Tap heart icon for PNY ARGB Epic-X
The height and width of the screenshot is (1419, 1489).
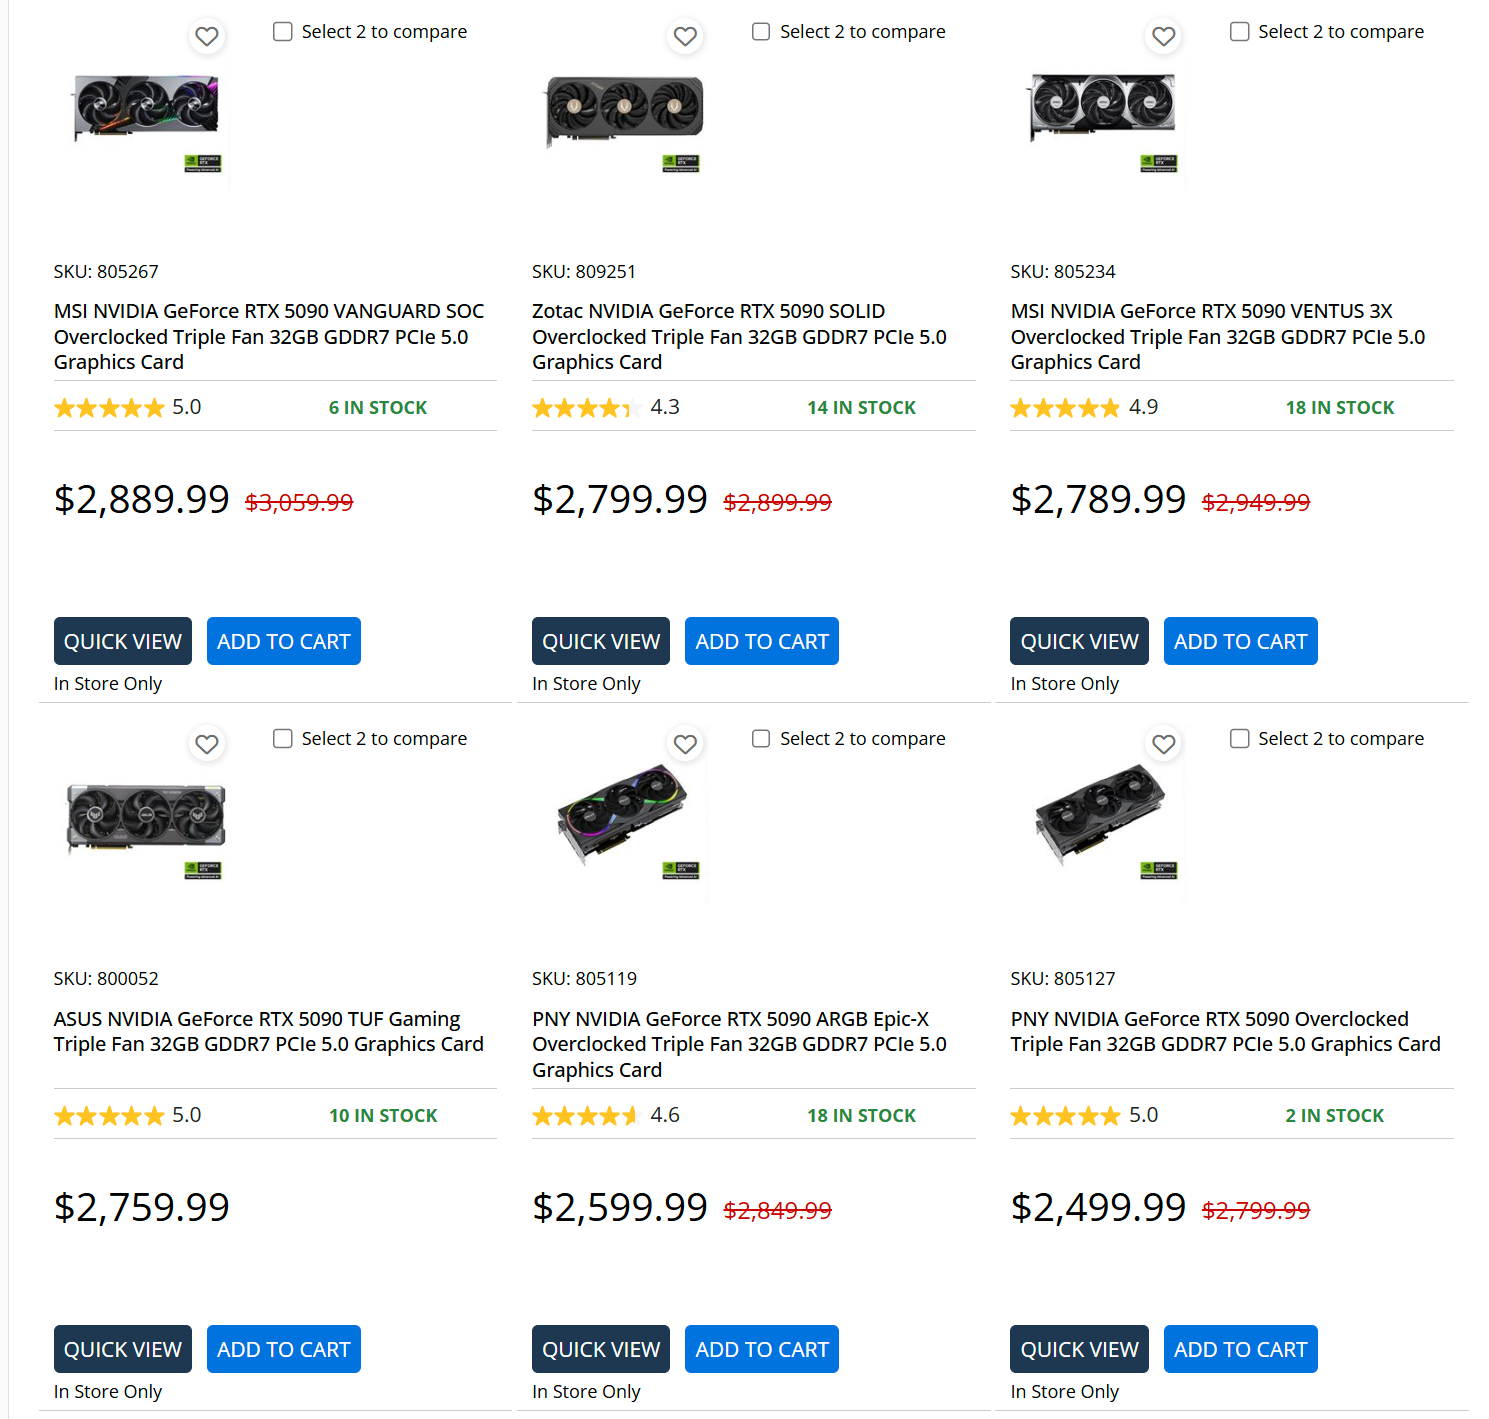pyautogui.click(x=685, y=744)
